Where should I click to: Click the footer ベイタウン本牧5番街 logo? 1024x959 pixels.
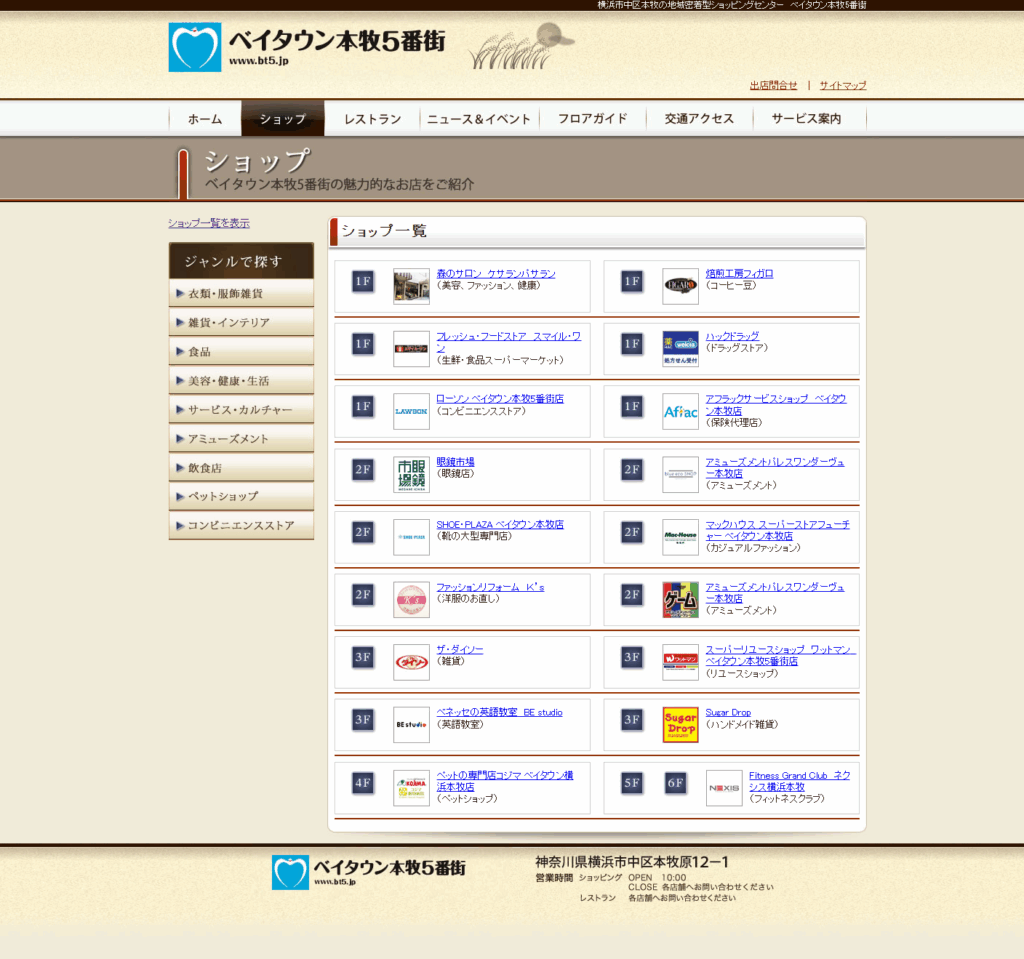(x=369, y=871)
